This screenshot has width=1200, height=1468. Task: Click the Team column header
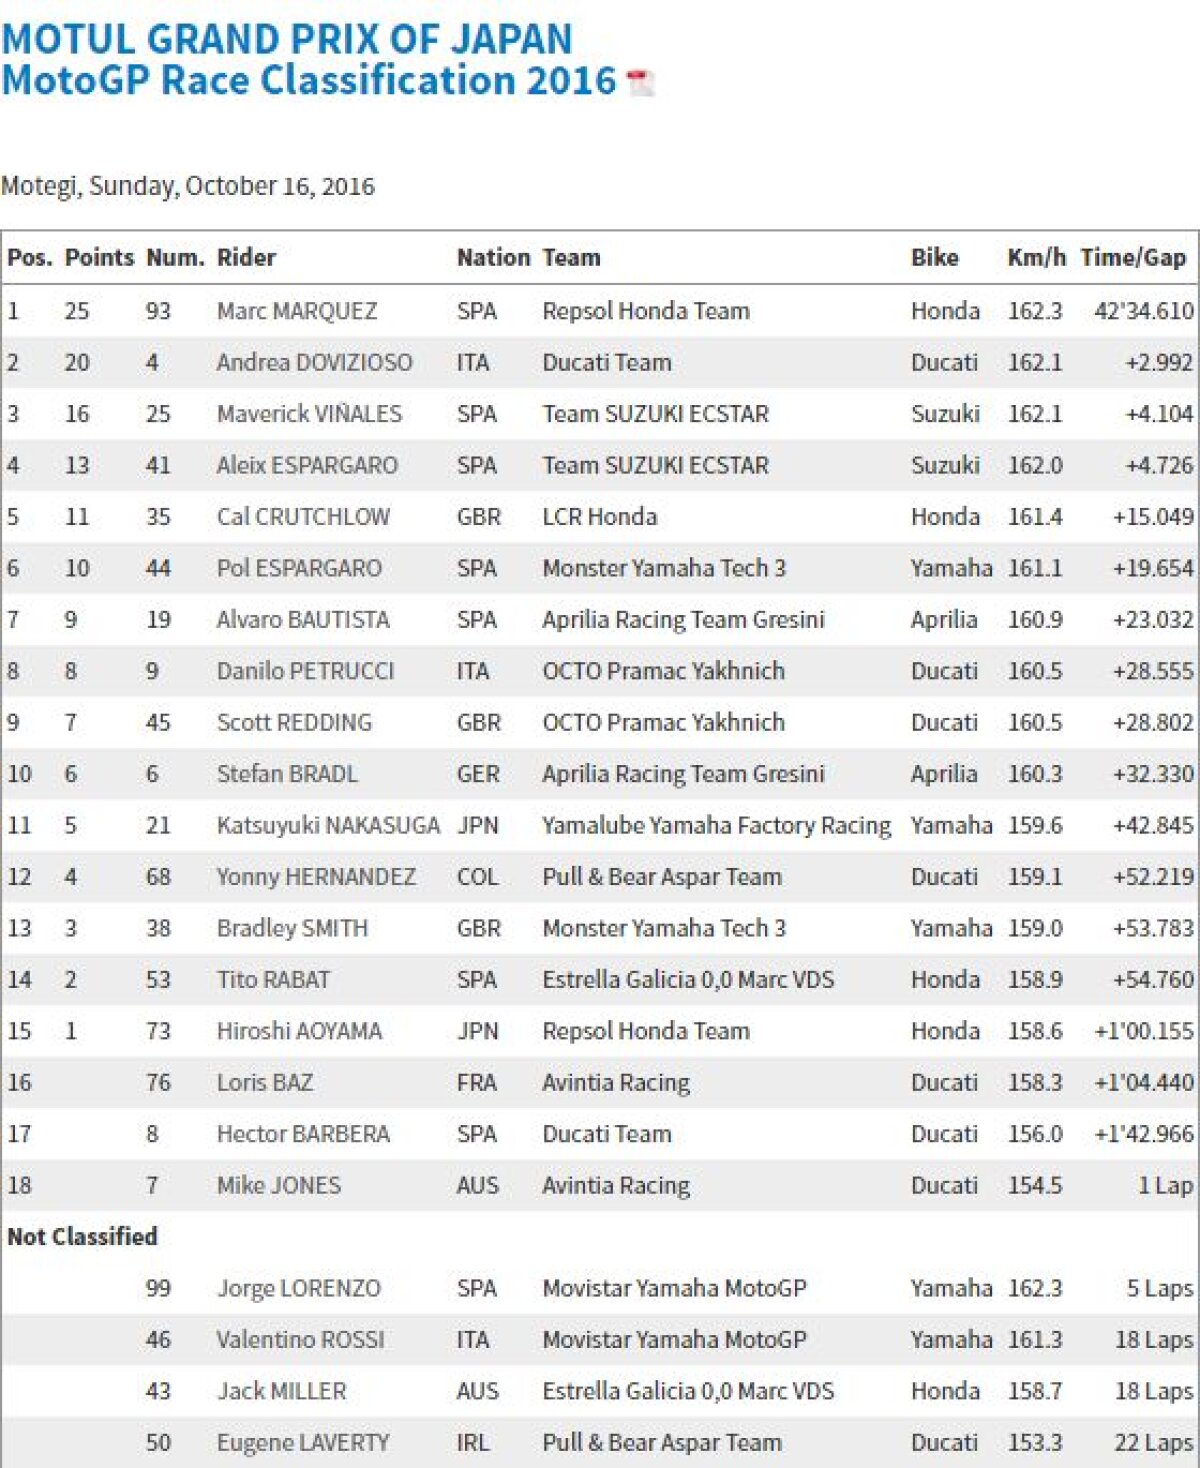(x=571, y=258)
